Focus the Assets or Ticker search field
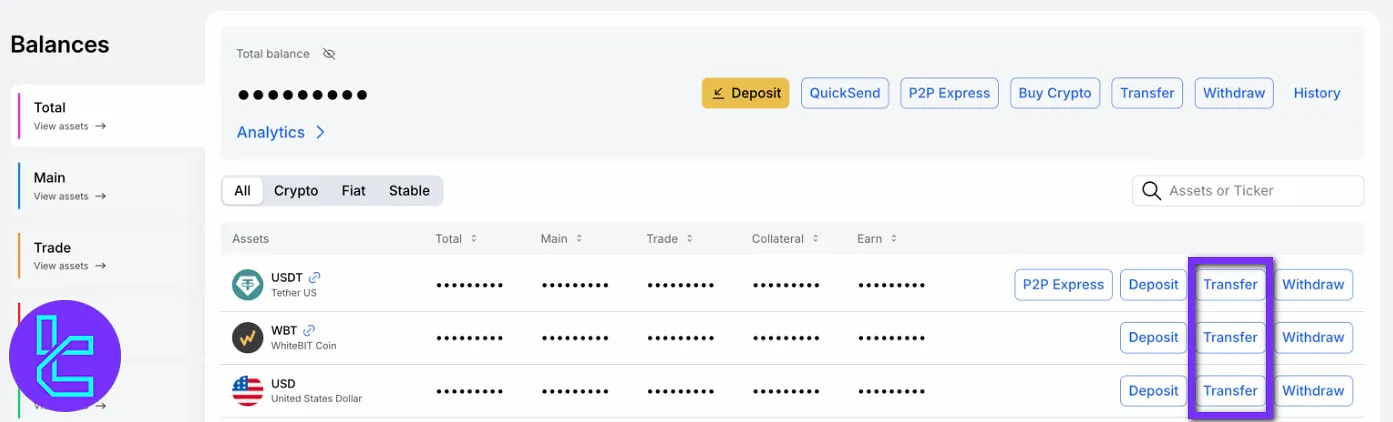 pos(1248,191)
